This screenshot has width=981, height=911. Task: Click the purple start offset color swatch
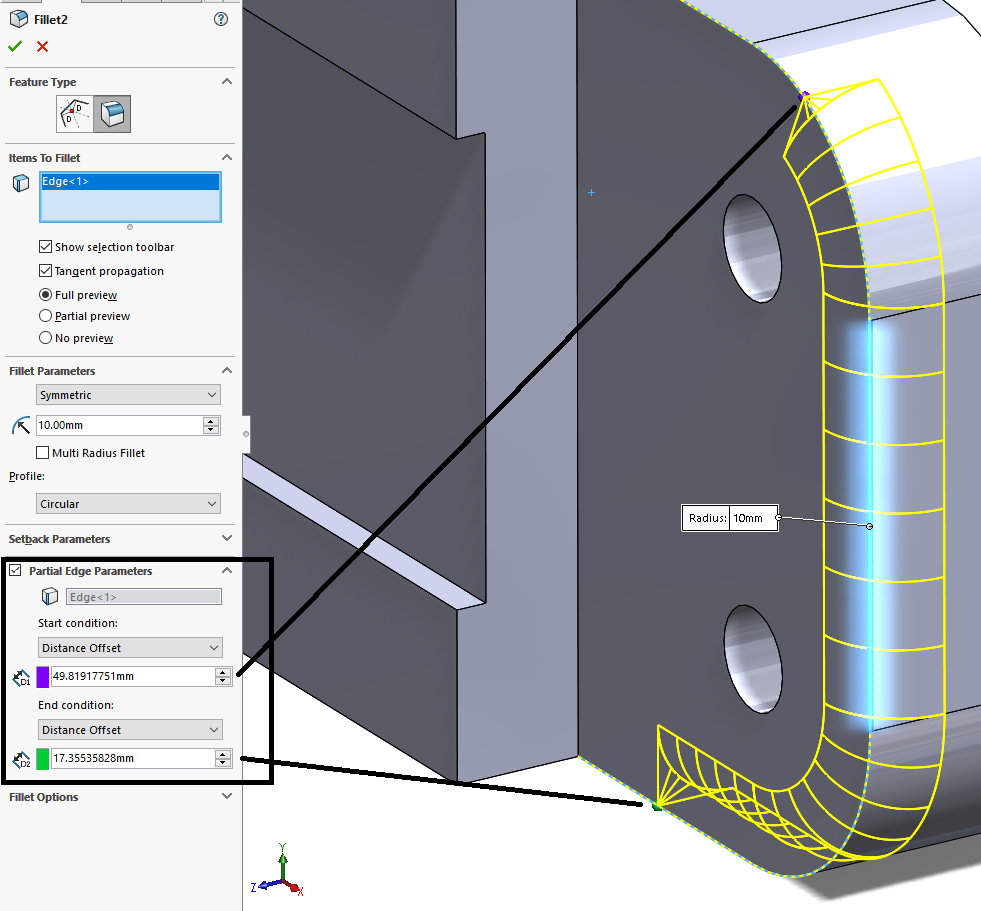(43, 677)
